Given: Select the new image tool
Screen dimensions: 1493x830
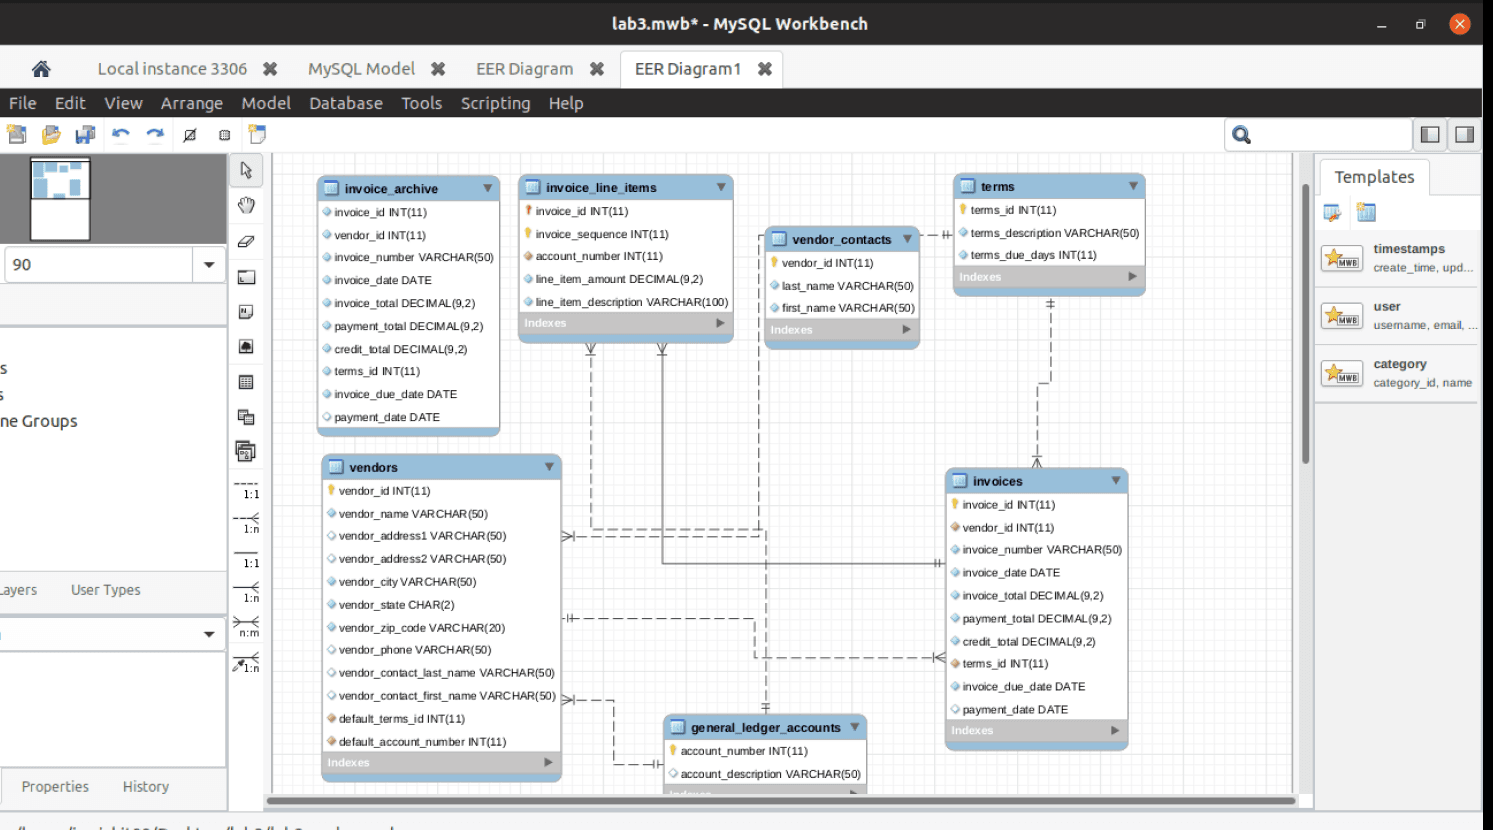Looking at the screenshot, I should (246, 347).
